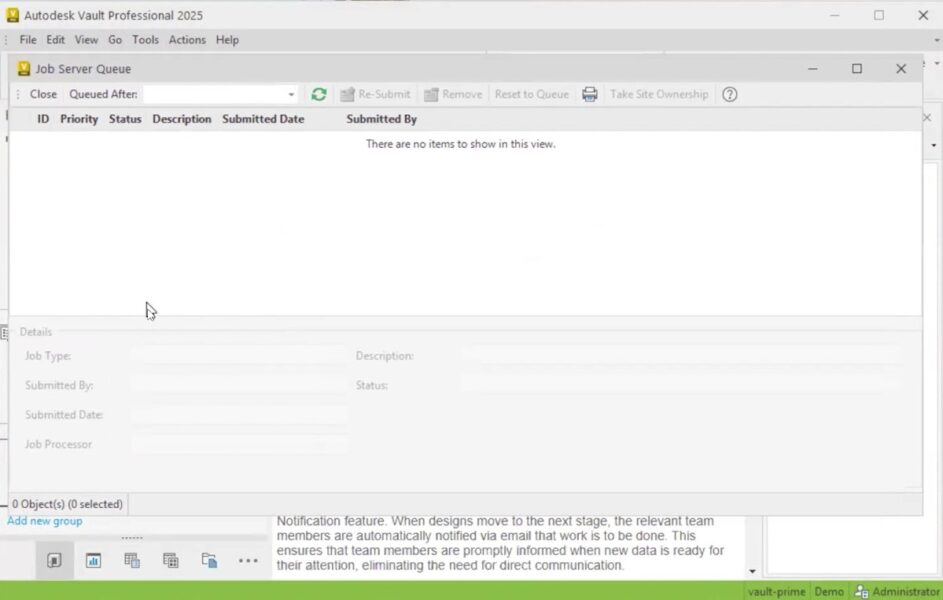Click the ellipsis to show more navigation options
The width and height of the screenshot is (943, 600).
[248, 561]
